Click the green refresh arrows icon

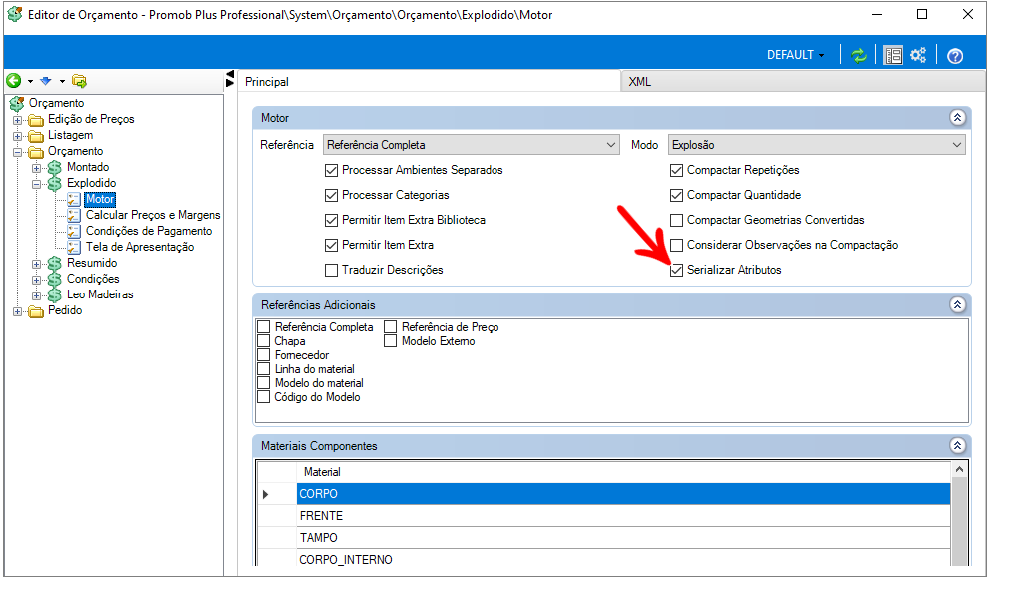click(859, 55)
